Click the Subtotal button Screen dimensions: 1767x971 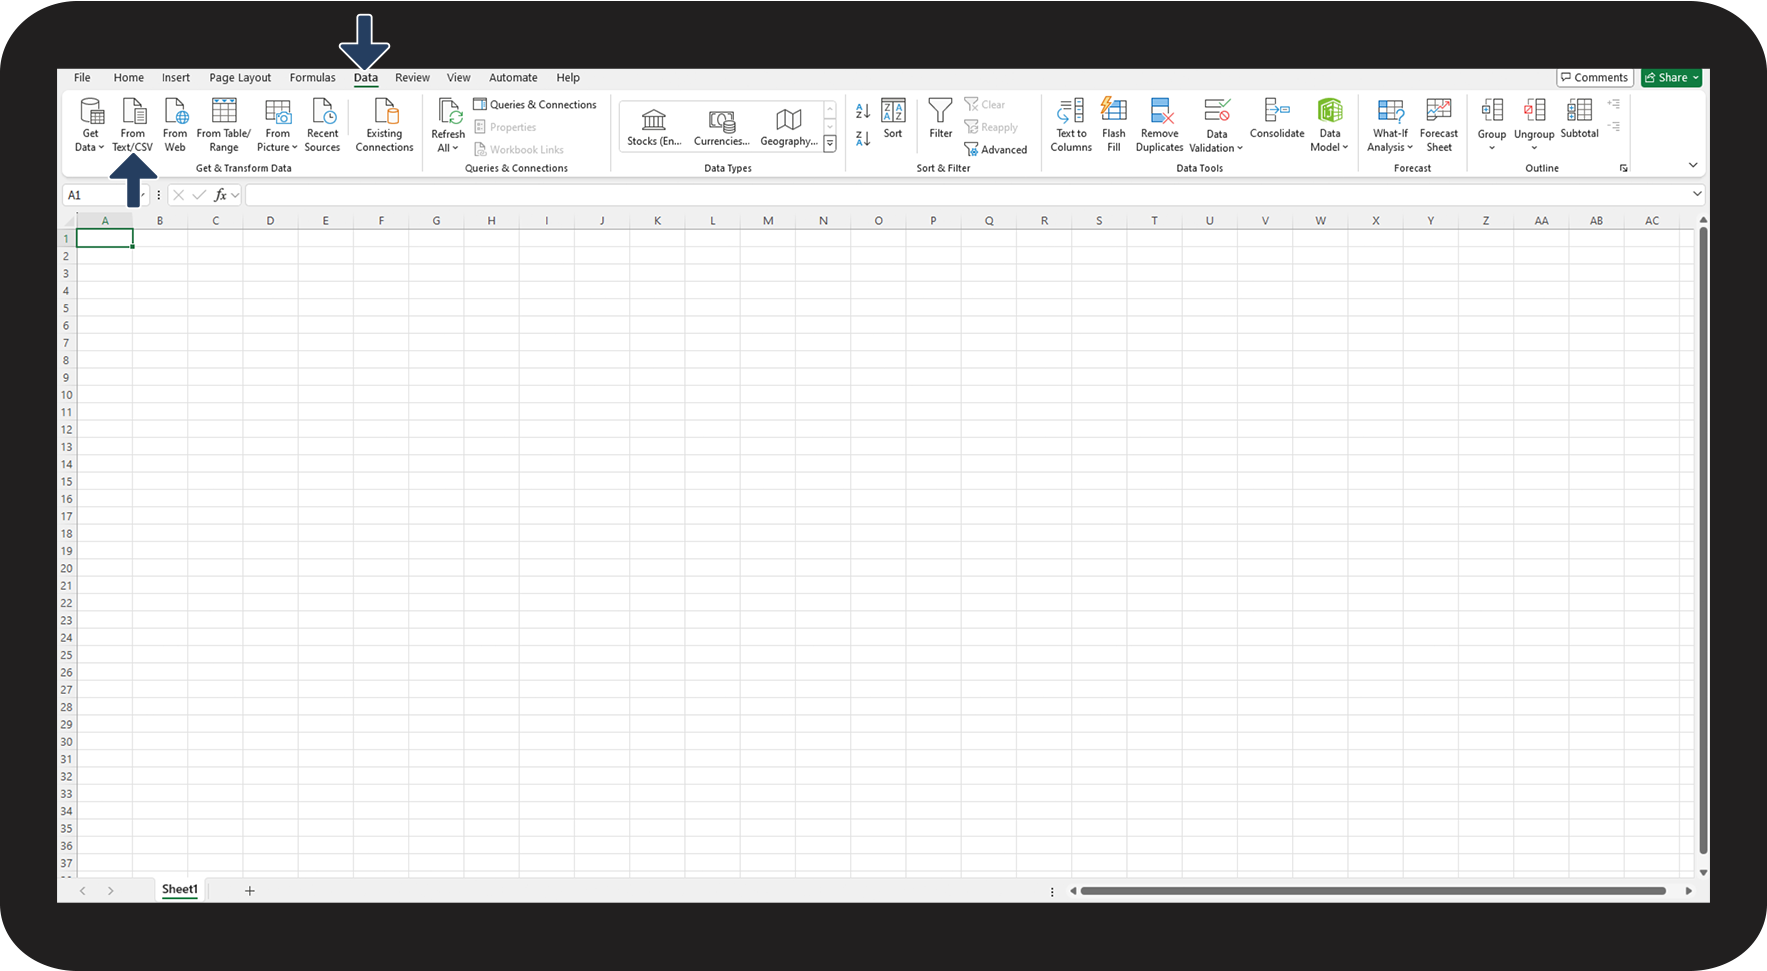point(1580,119)
